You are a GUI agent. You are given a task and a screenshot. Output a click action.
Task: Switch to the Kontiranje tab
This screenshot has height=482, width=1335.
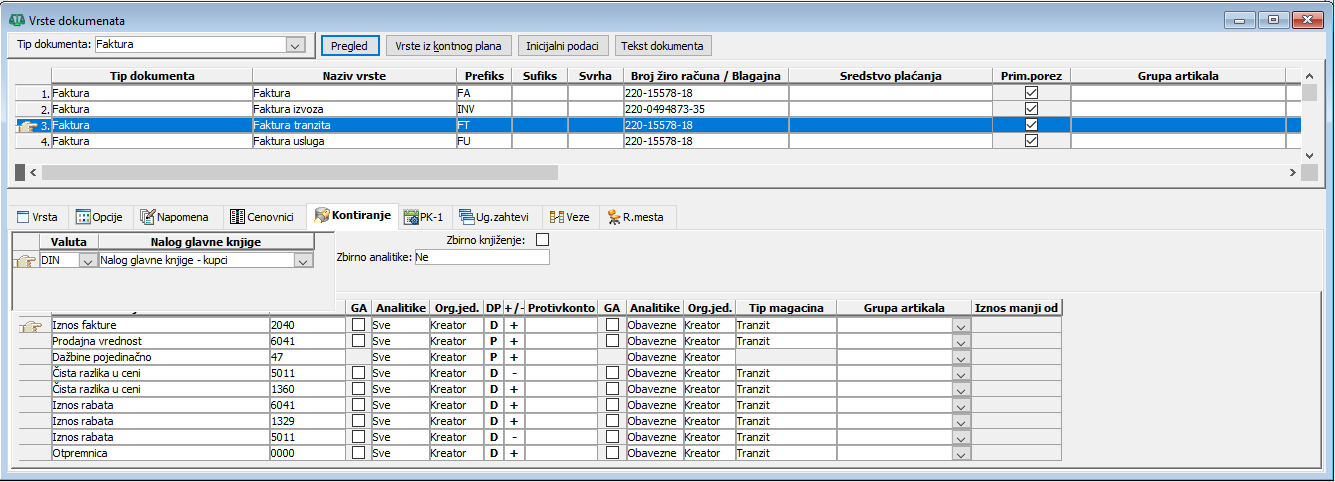(351, 216)
